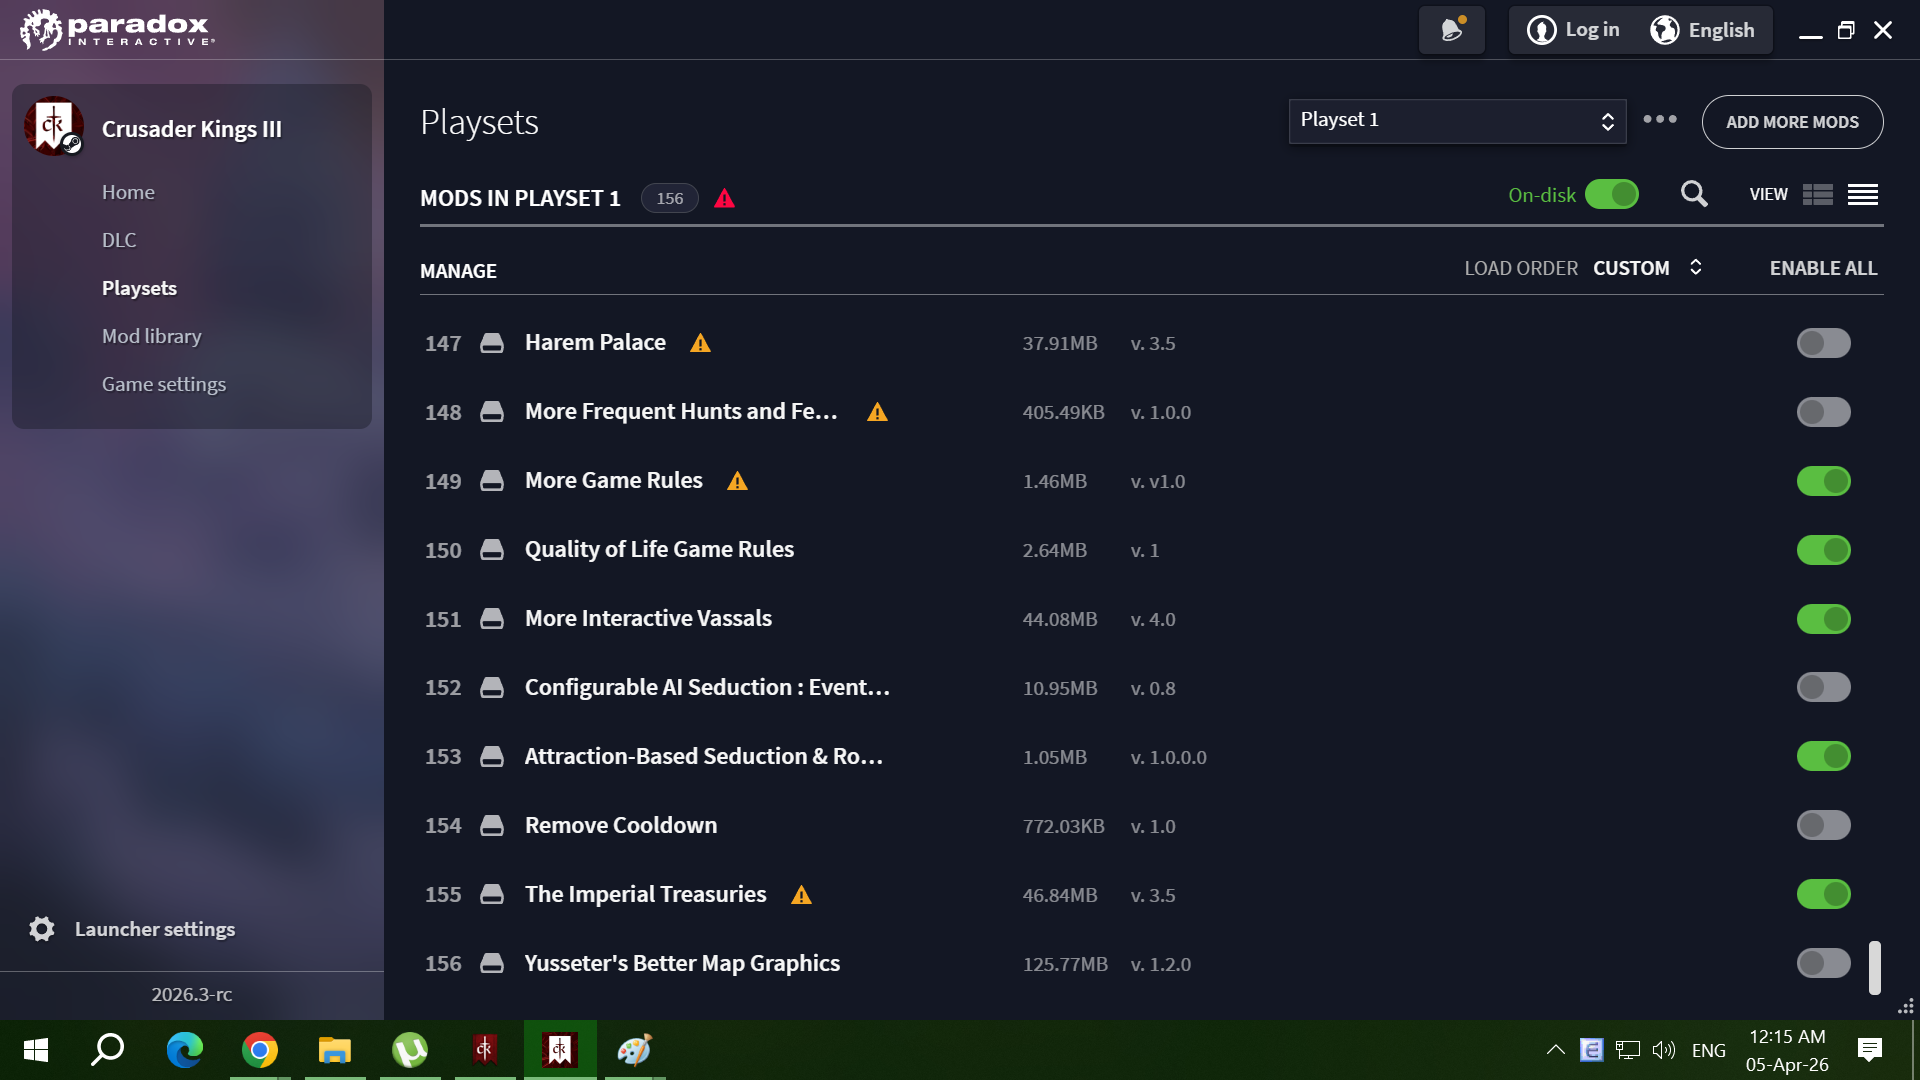Select Playsets in the sidebar
Screen dimensions: 1920x1080
coord(139,288)
